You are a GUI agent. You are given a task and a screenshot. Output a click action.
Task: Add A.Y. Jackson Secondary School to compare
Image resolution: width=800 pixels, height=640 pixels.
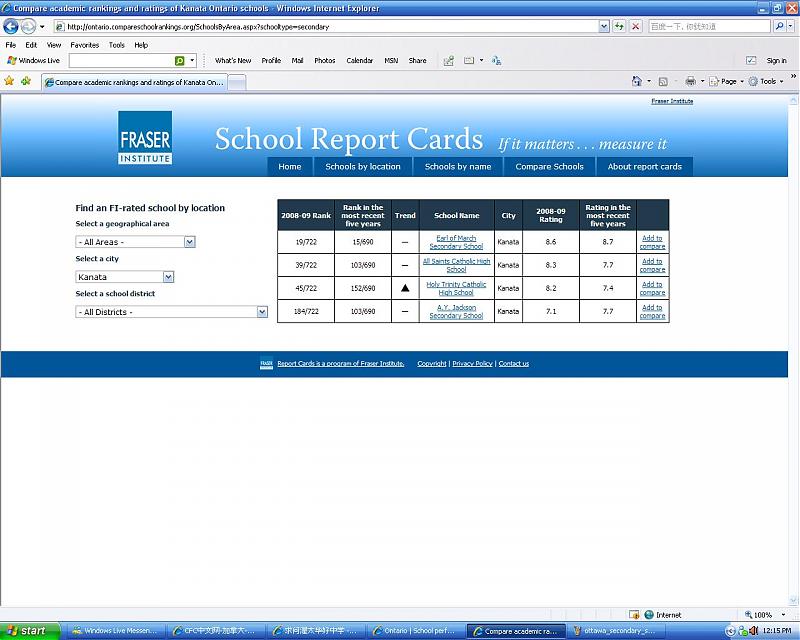coord(652,312)
